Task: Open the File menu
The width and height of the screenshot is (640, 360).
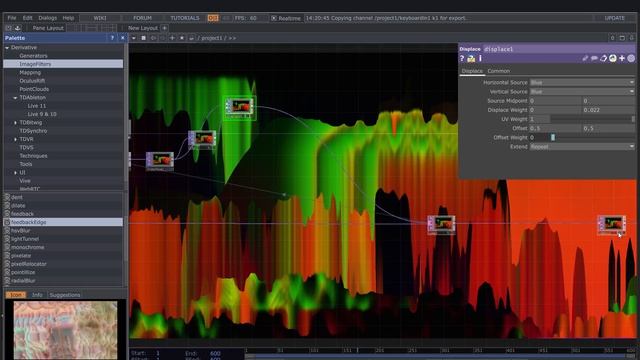Action: tap(12, 18)
